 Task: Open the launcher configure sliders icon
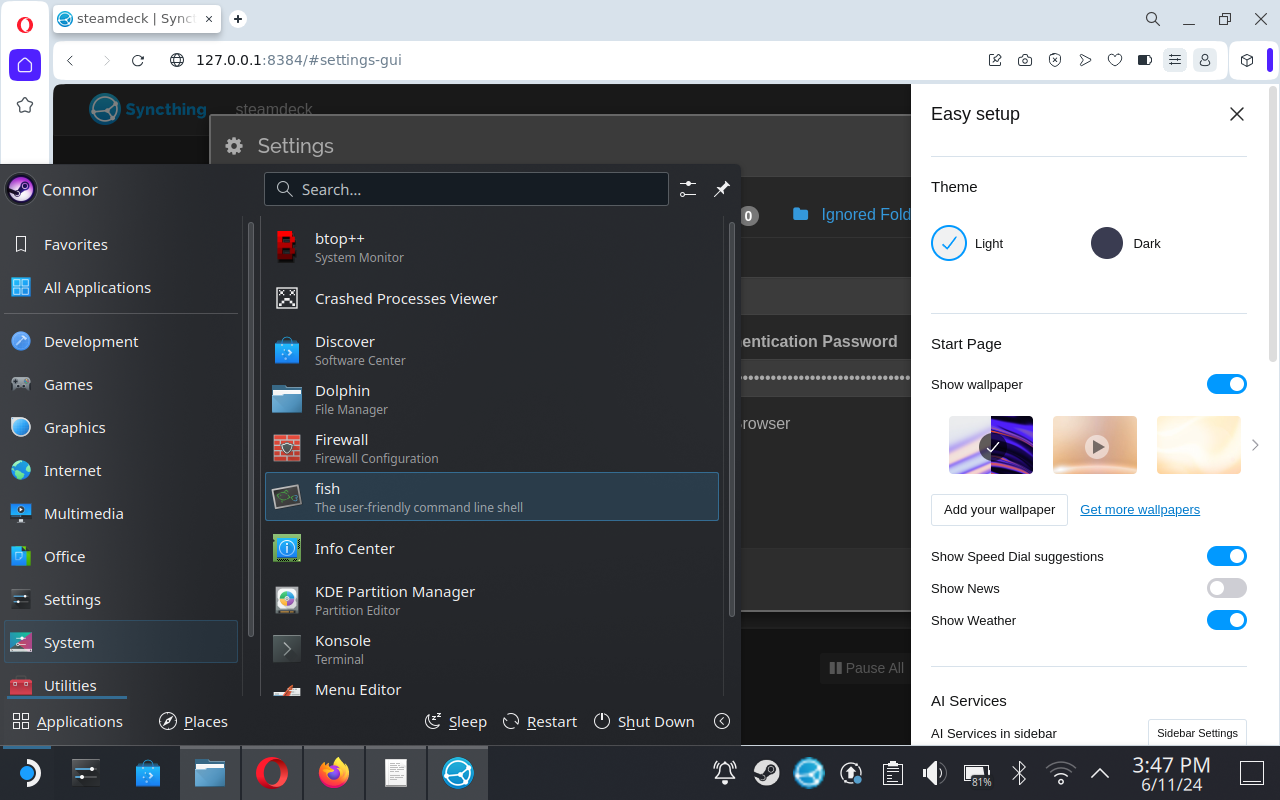688,189
